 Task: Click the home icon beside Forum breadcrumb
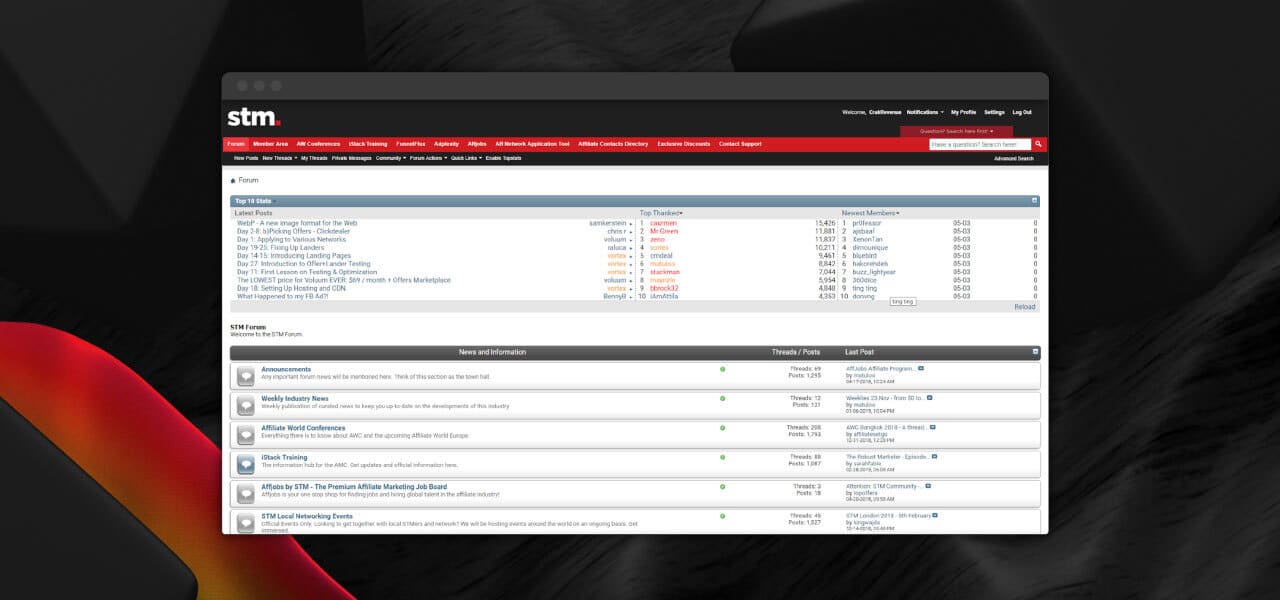pyautogui.click(x=233, y=181)
